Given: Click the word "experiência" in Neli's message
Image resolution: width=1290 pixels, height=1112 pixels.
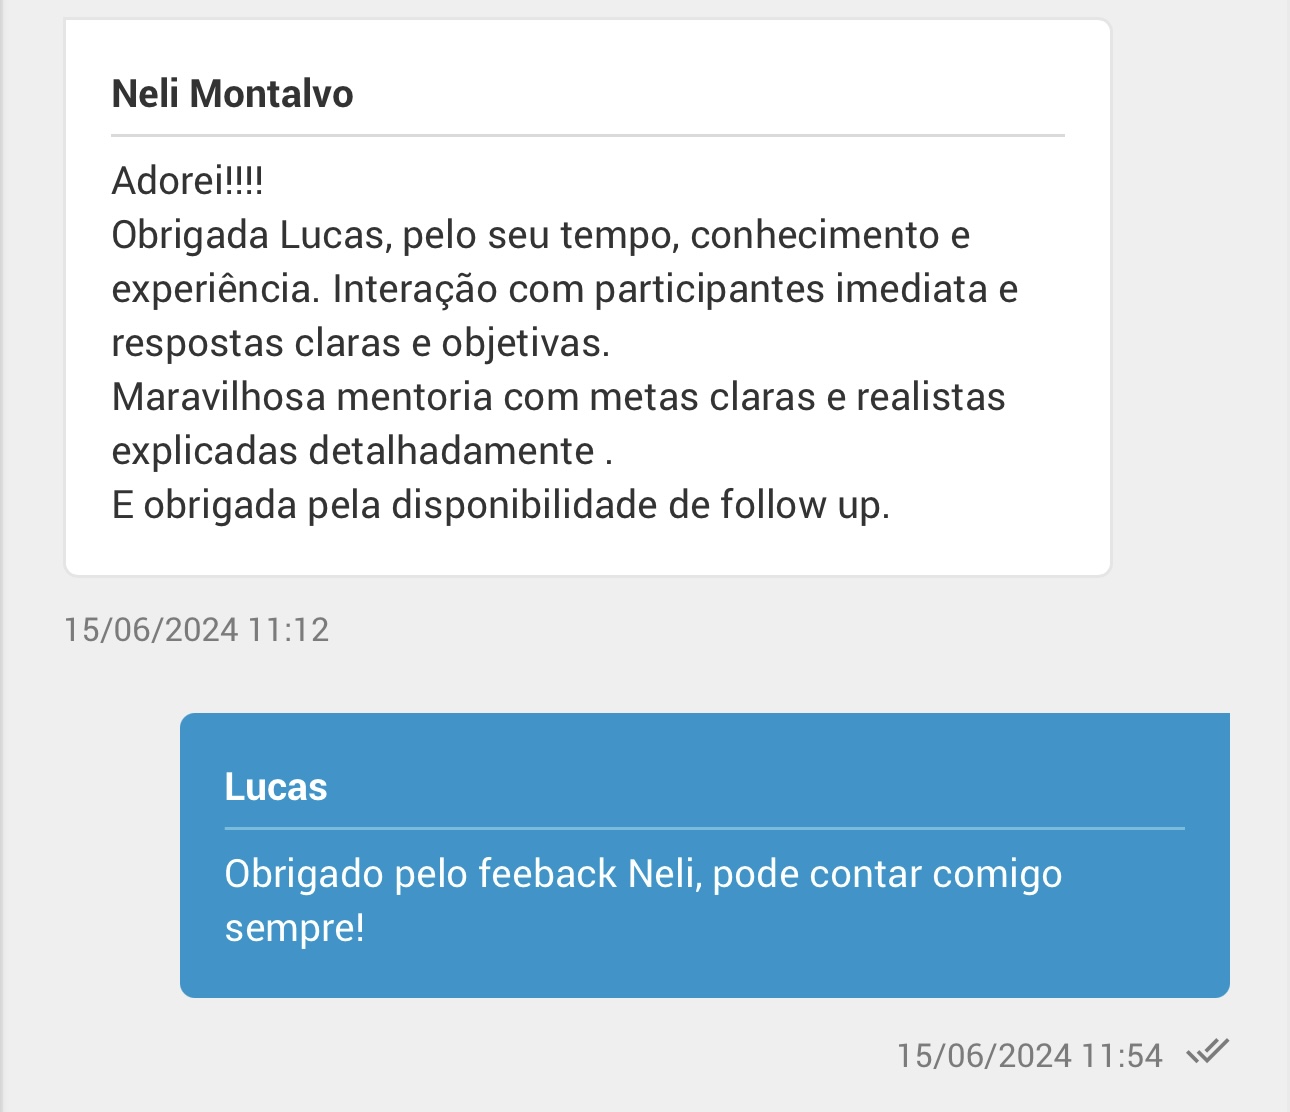Looking at the screenshot, I should click(215, 289).
